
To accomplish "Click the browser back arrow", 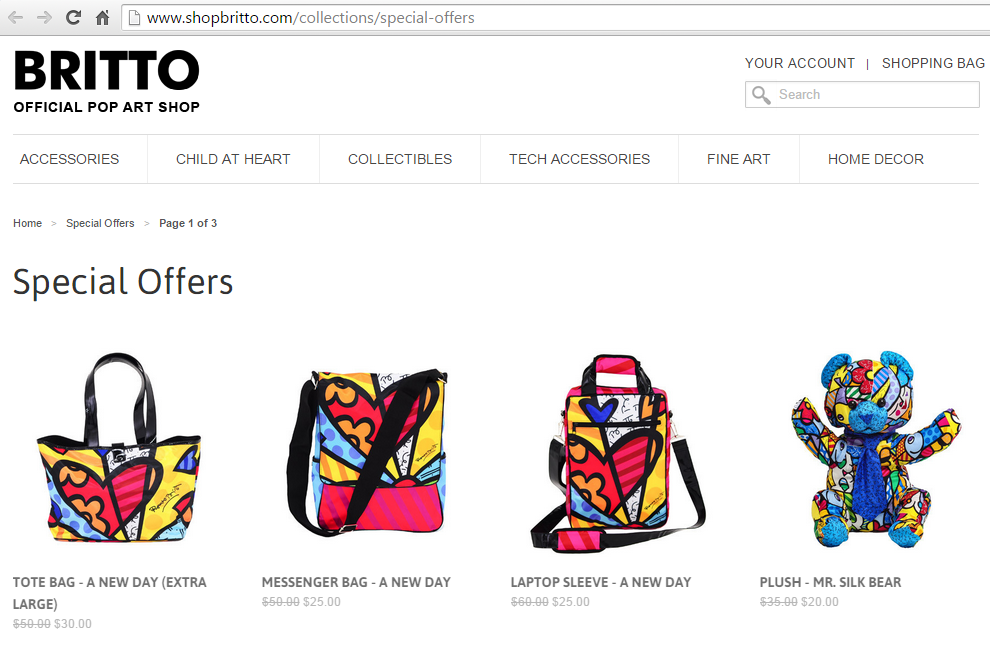I will point(16,18).
